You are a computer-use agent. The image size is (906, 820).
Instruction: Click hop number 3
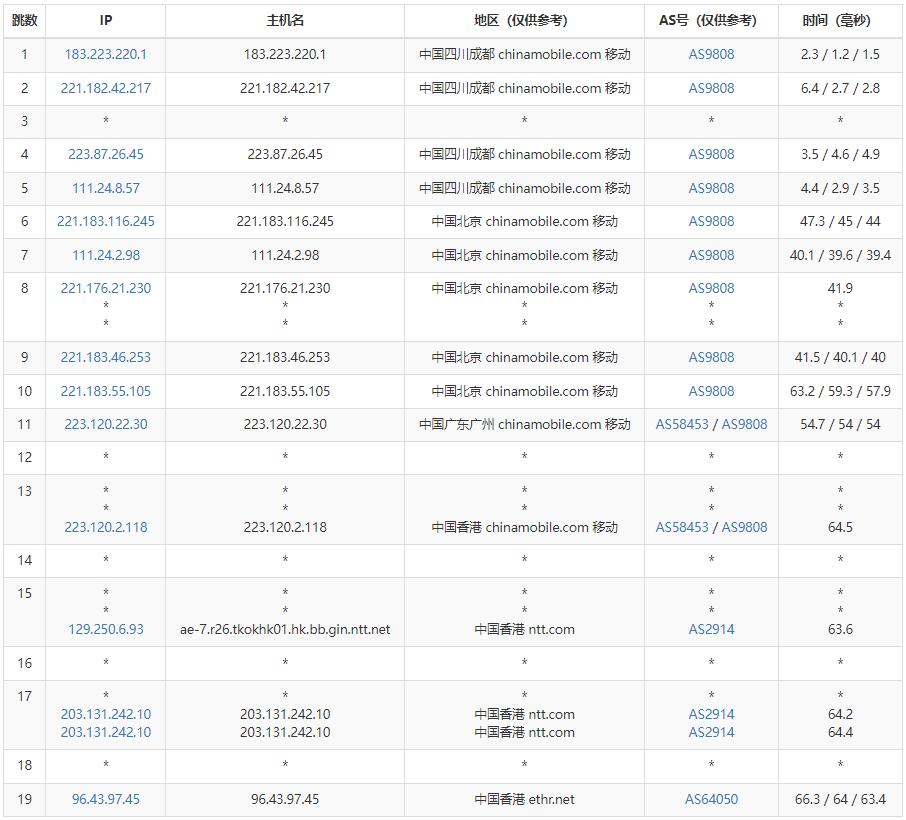tap(24, 121)
